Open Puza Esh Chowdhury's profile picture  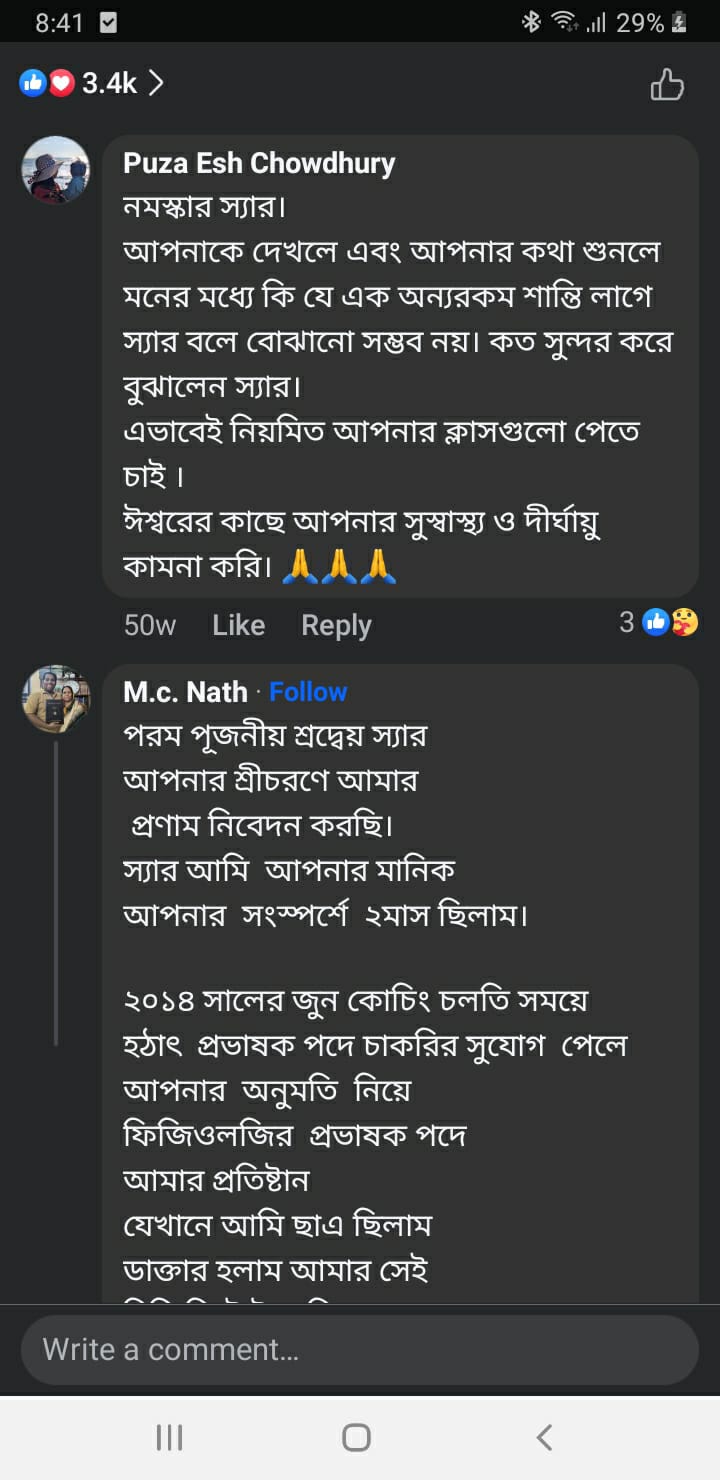56,170
